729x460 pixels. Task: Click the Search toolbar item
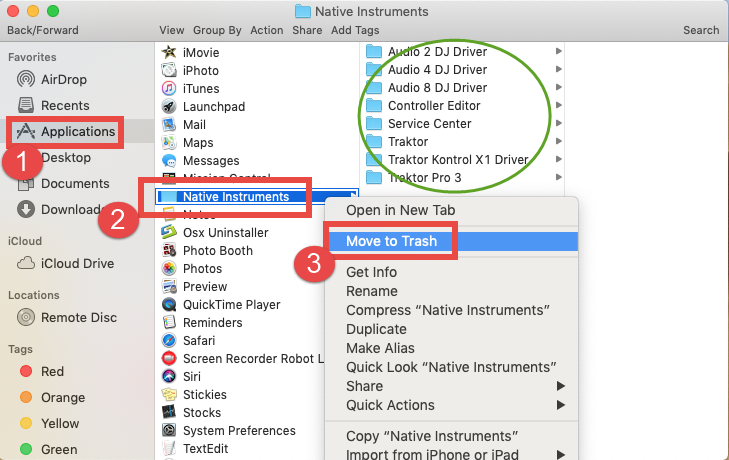[x=701, y=30]
